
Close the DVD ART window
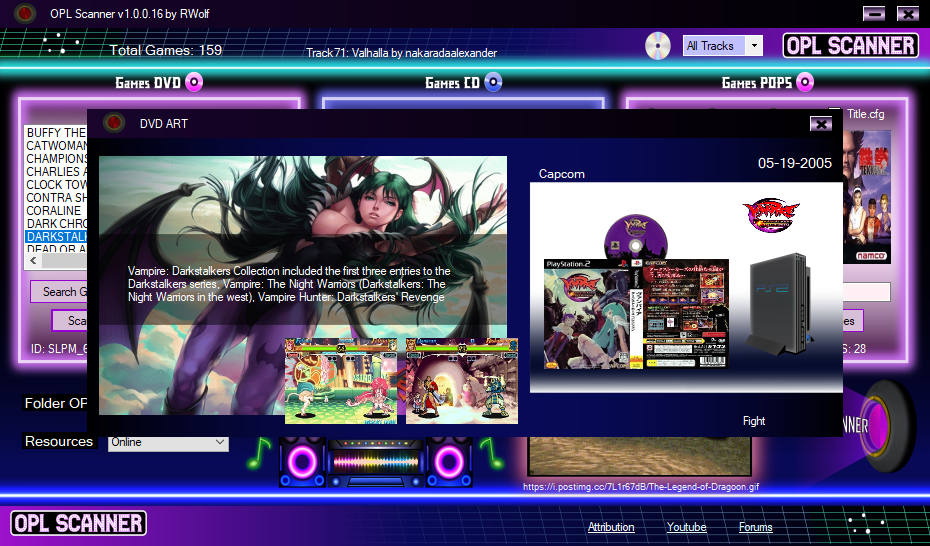[821, 123]
